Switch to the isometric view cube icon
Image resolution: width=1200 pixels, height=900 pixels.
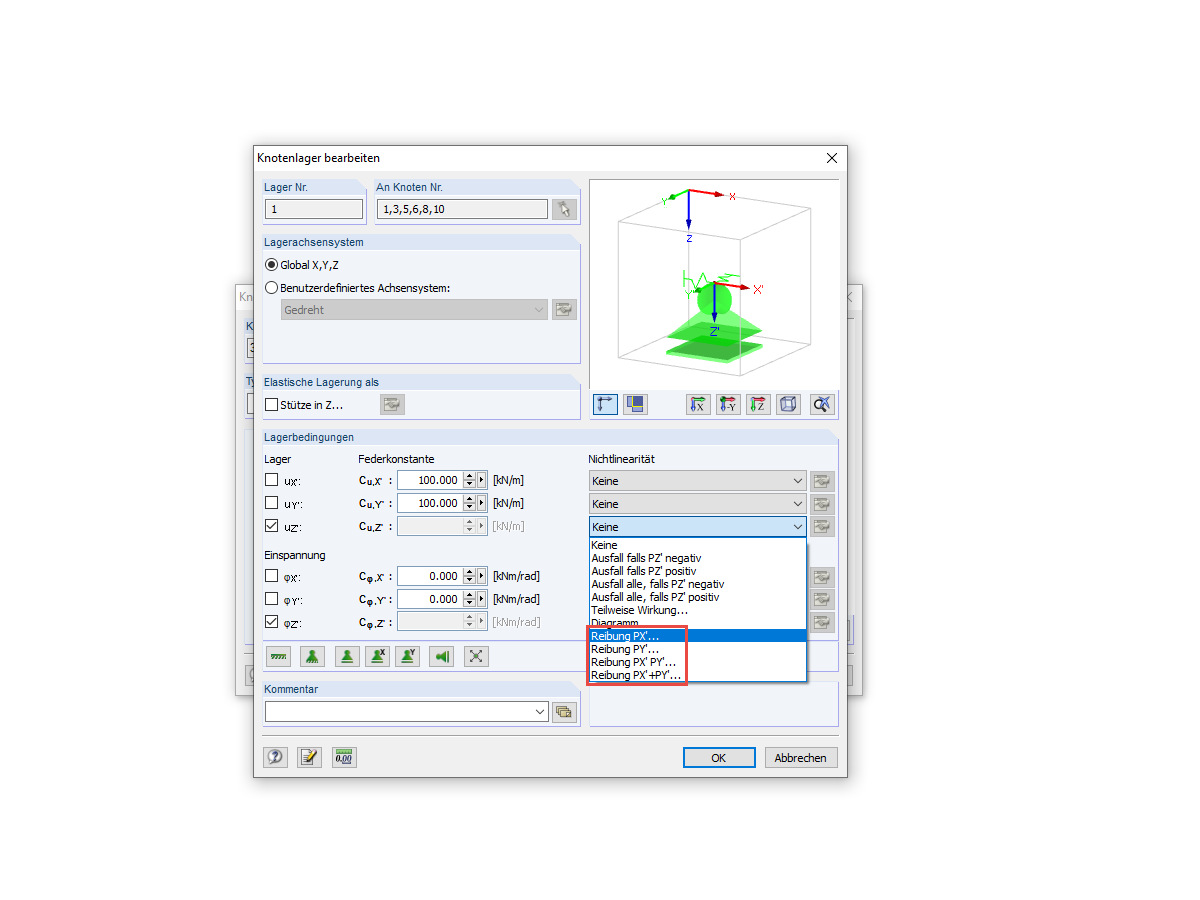click(789, 404)
